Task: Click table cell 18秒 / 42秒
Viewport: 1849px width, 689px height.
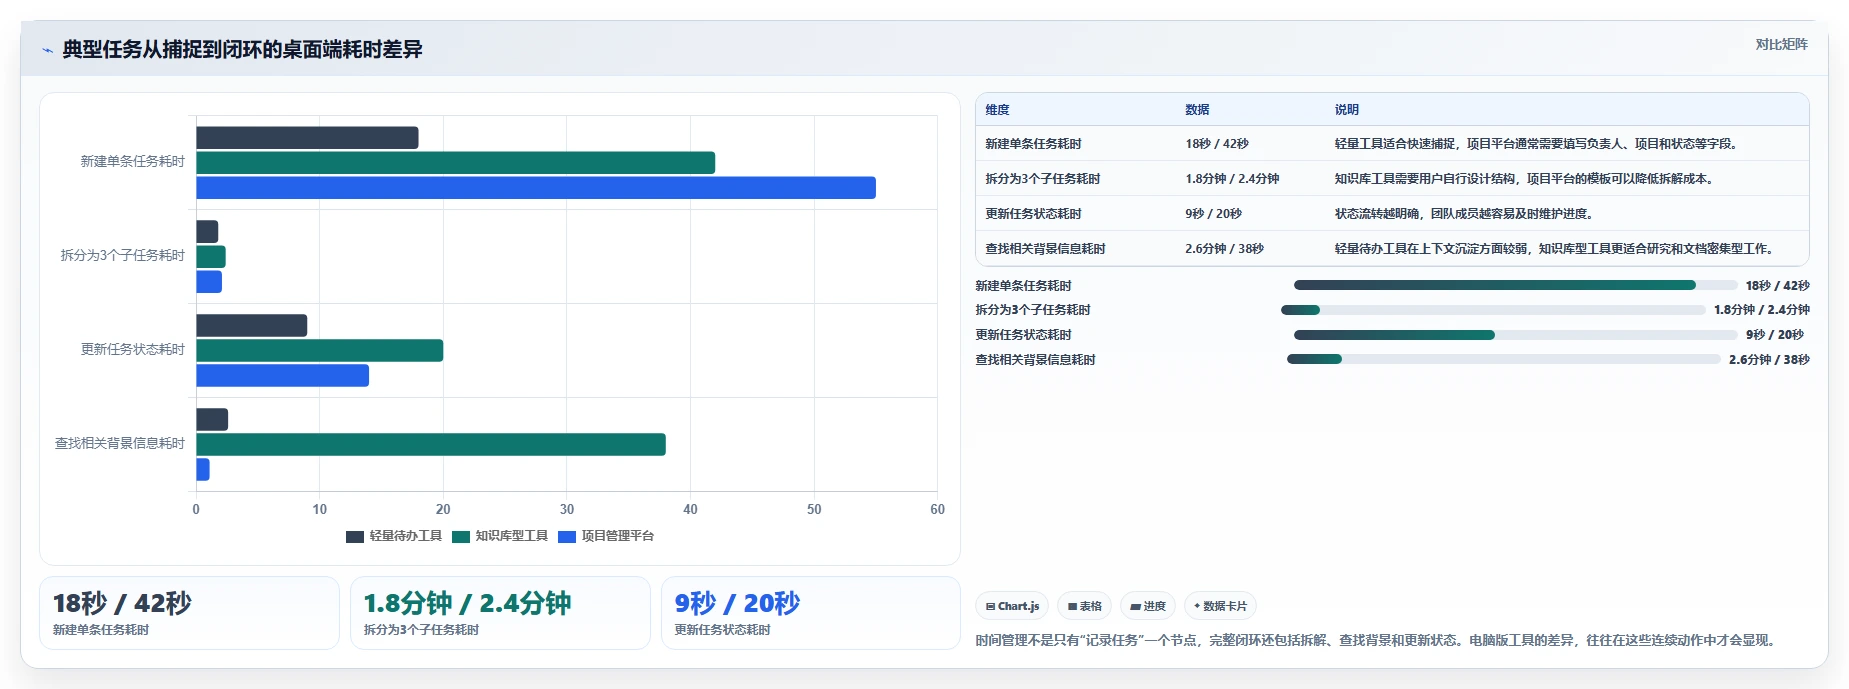Action: coord(1217,144)
